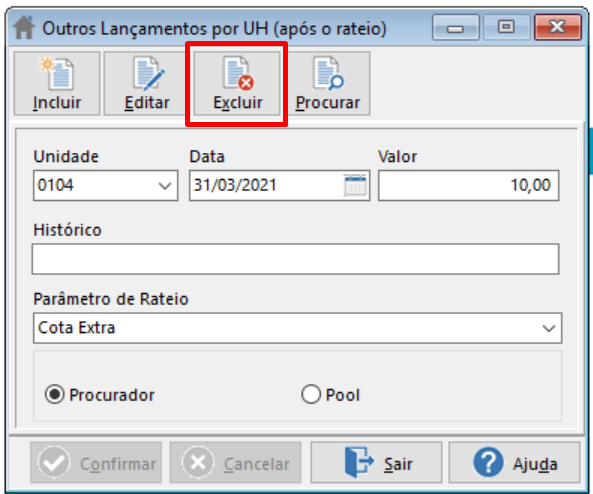Close the Outros Lançamentos window

pos(558,27)
